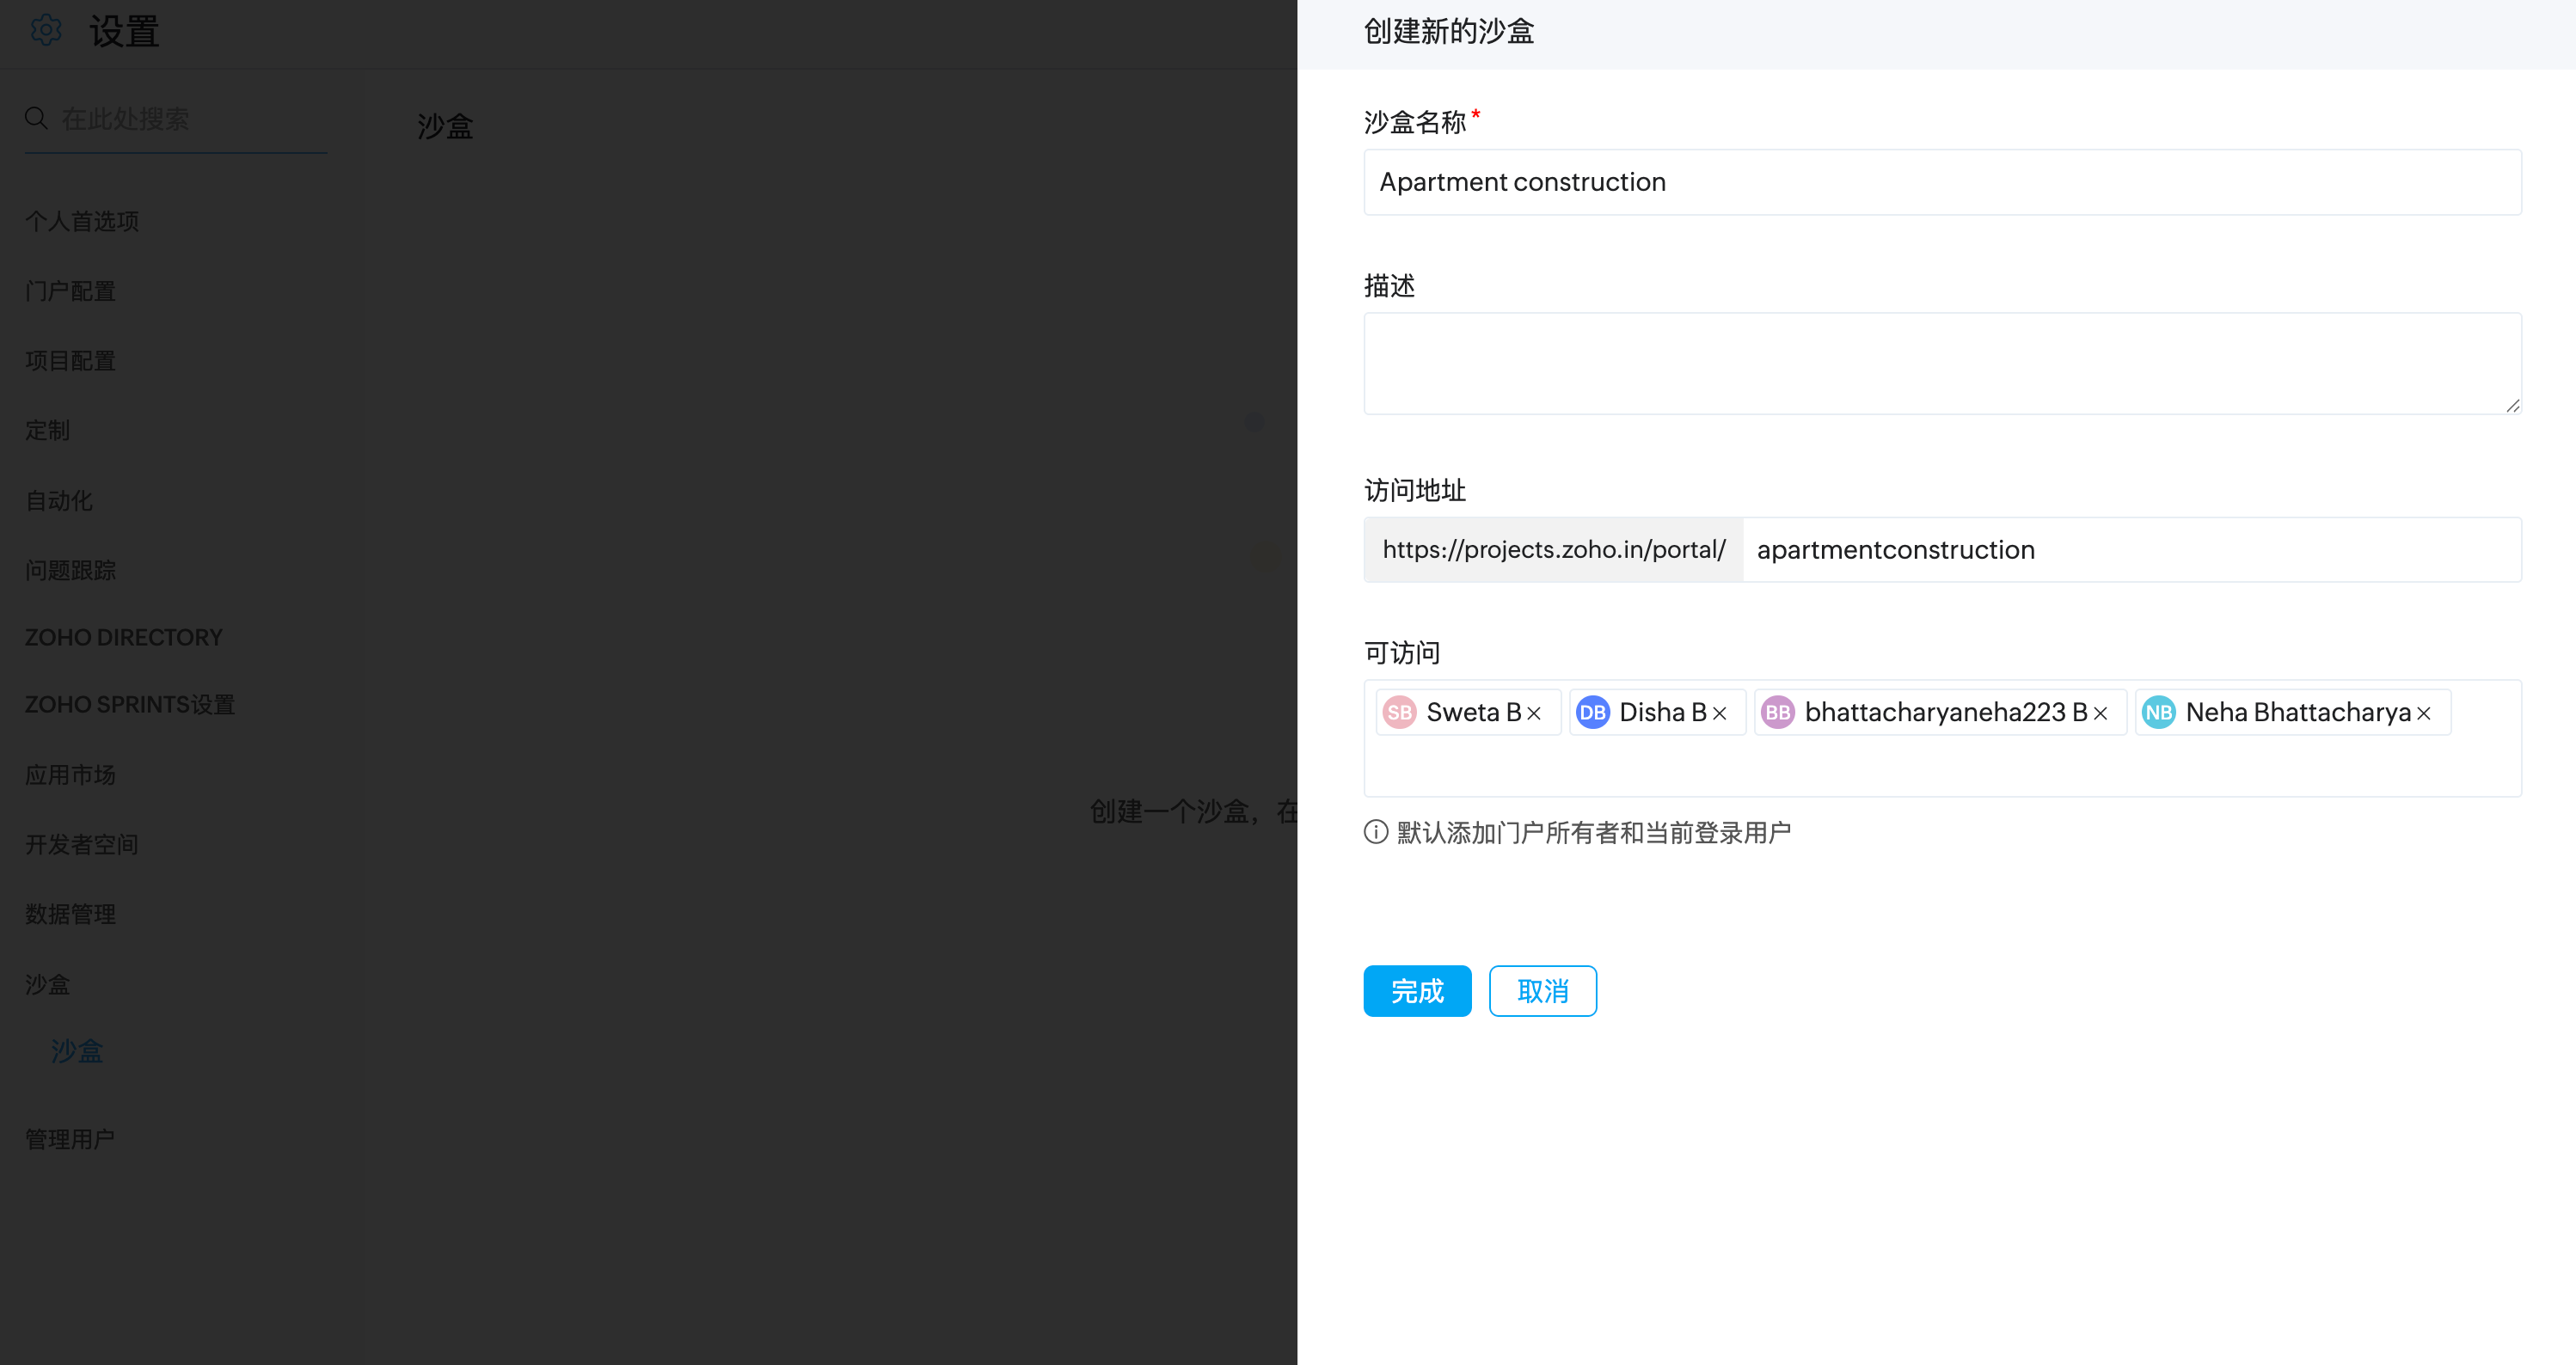Remove Disha B user chip

(x=1719, y=713)
